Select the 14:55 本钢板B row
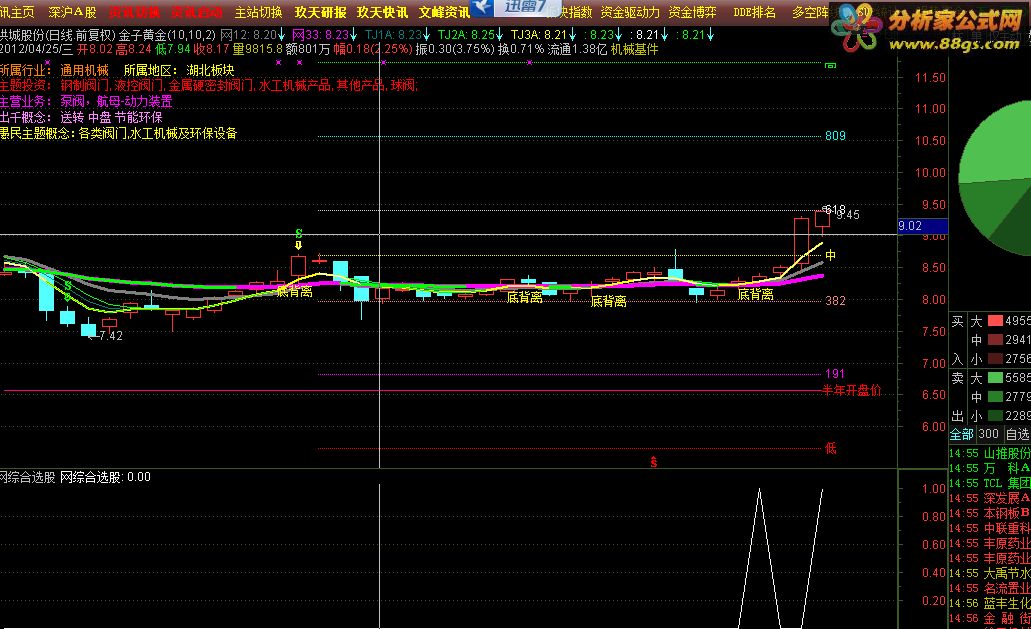Viewport: 1031px width, 629px height. 990,513
